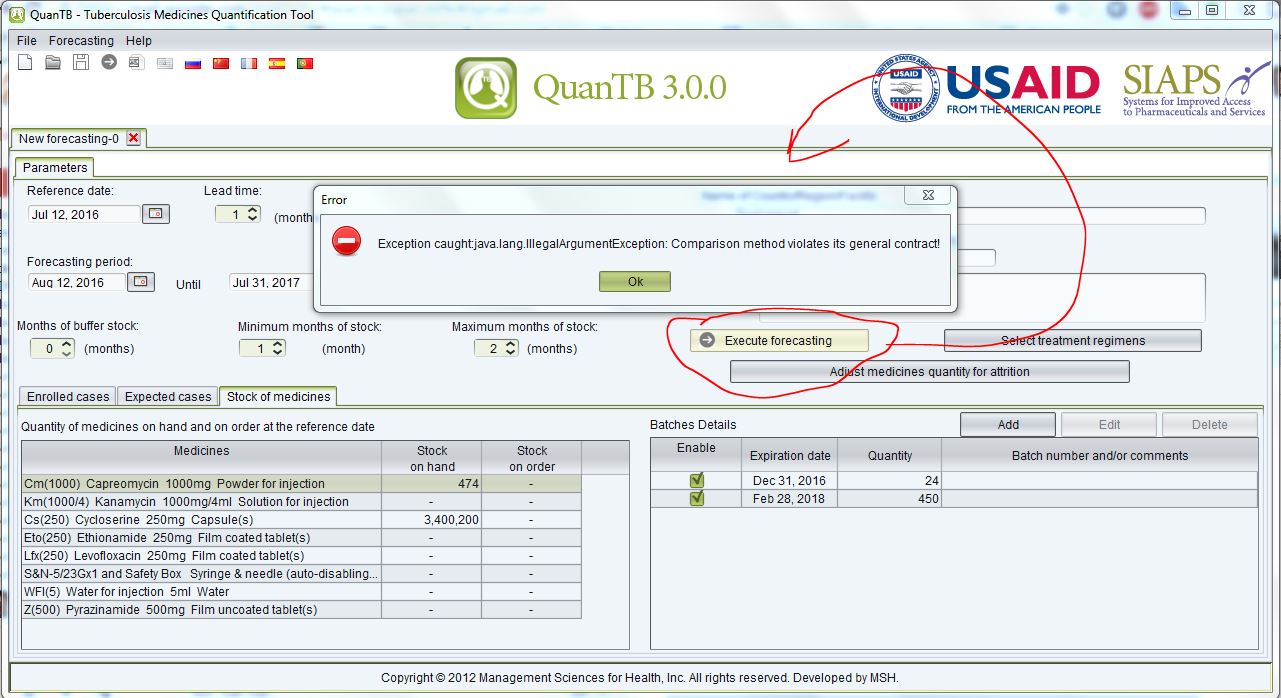Screen dimensions: 1281x698
Task: Select the Kanamycin 1000mg/4ml medicine row
Action: 301,502
